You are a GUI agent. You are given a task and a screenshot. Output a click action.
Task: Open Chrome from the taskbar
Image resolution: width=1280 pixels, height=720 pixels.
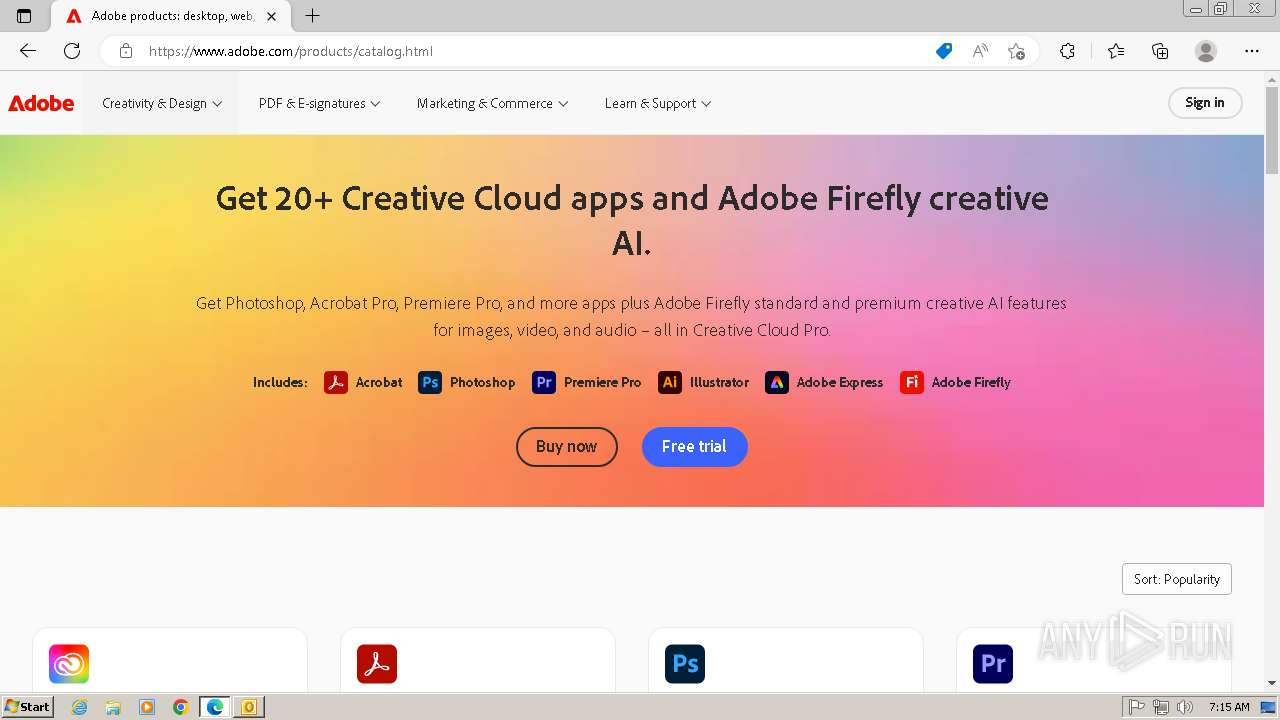181,707
